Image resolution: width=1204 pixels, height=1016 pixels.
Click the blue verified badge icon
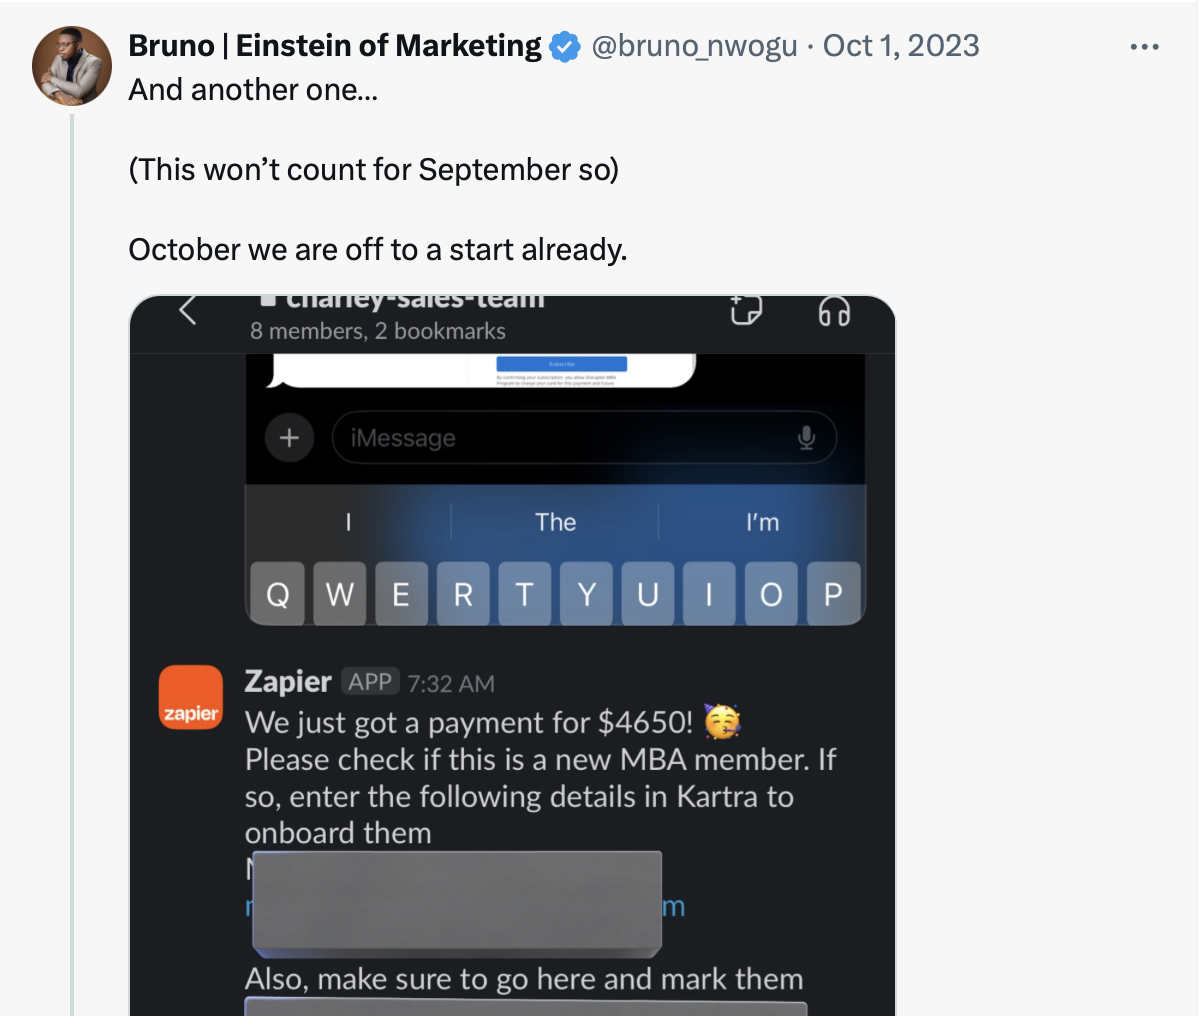click(x=565, y=46)
